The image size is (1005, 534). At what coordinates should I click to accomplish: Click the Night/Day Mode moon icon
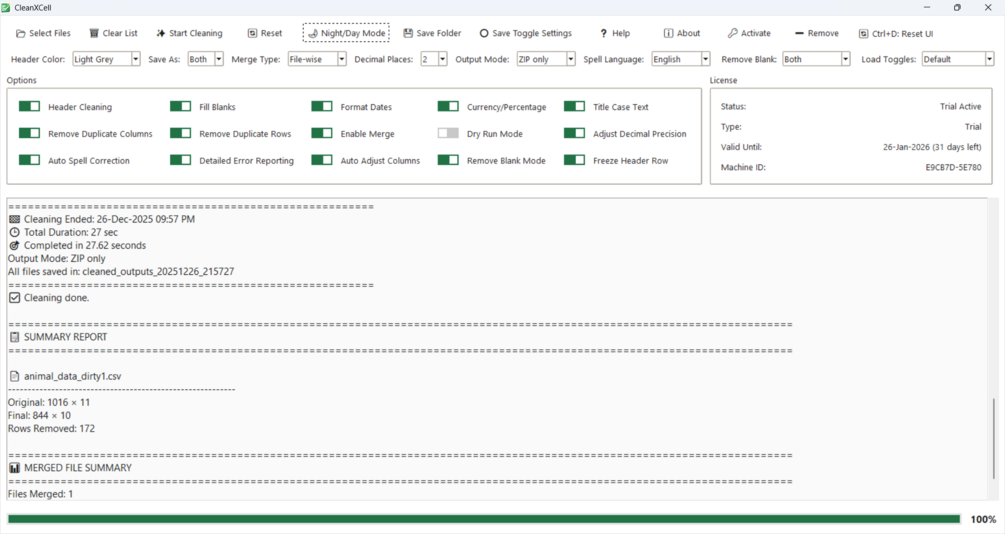click(313, 33)
